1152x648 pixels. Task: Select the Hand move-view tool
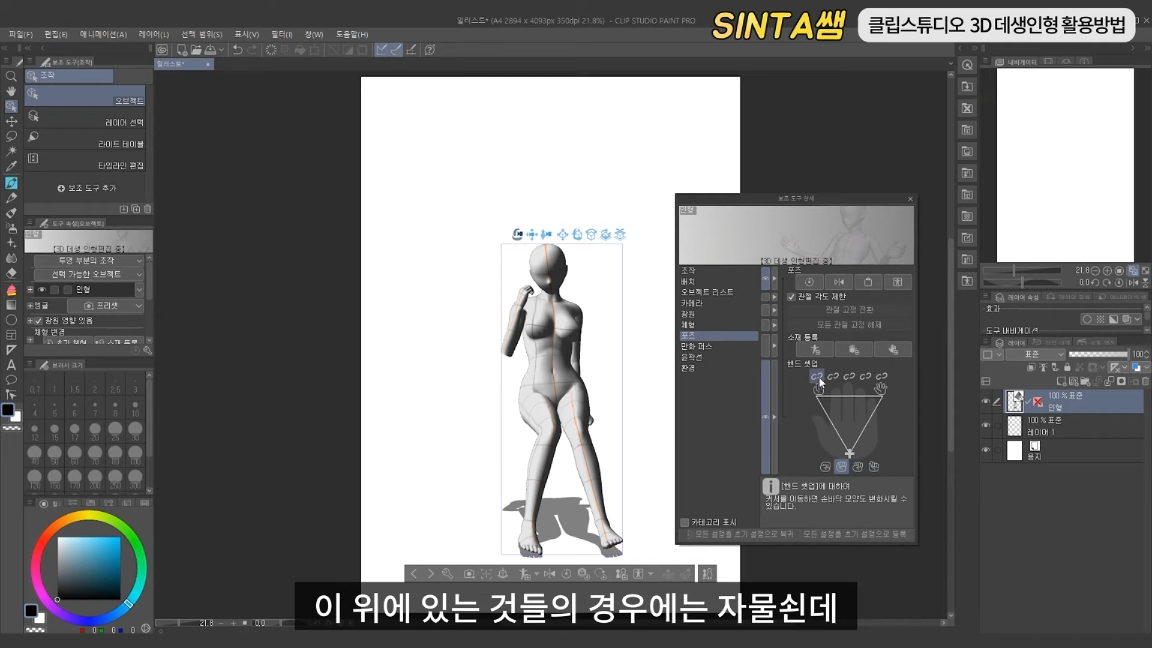(11, 91)
